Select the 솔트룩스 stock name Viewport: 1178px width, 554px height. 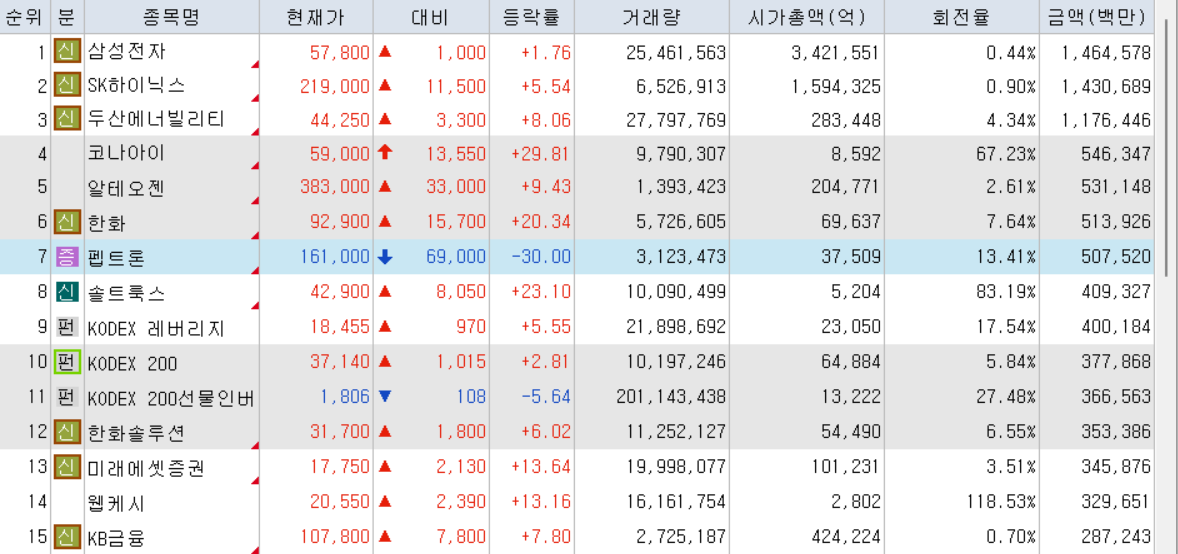click(126, 292)
